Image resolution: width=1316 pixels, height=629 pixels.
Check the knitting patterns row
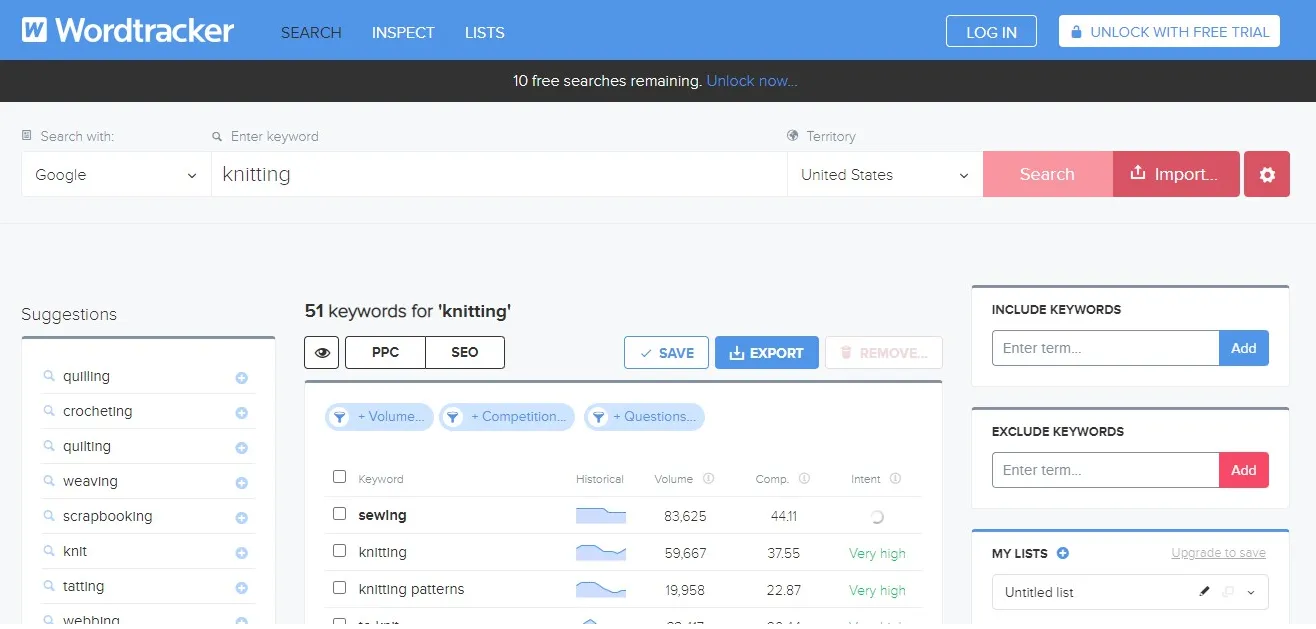click(339, 588)
